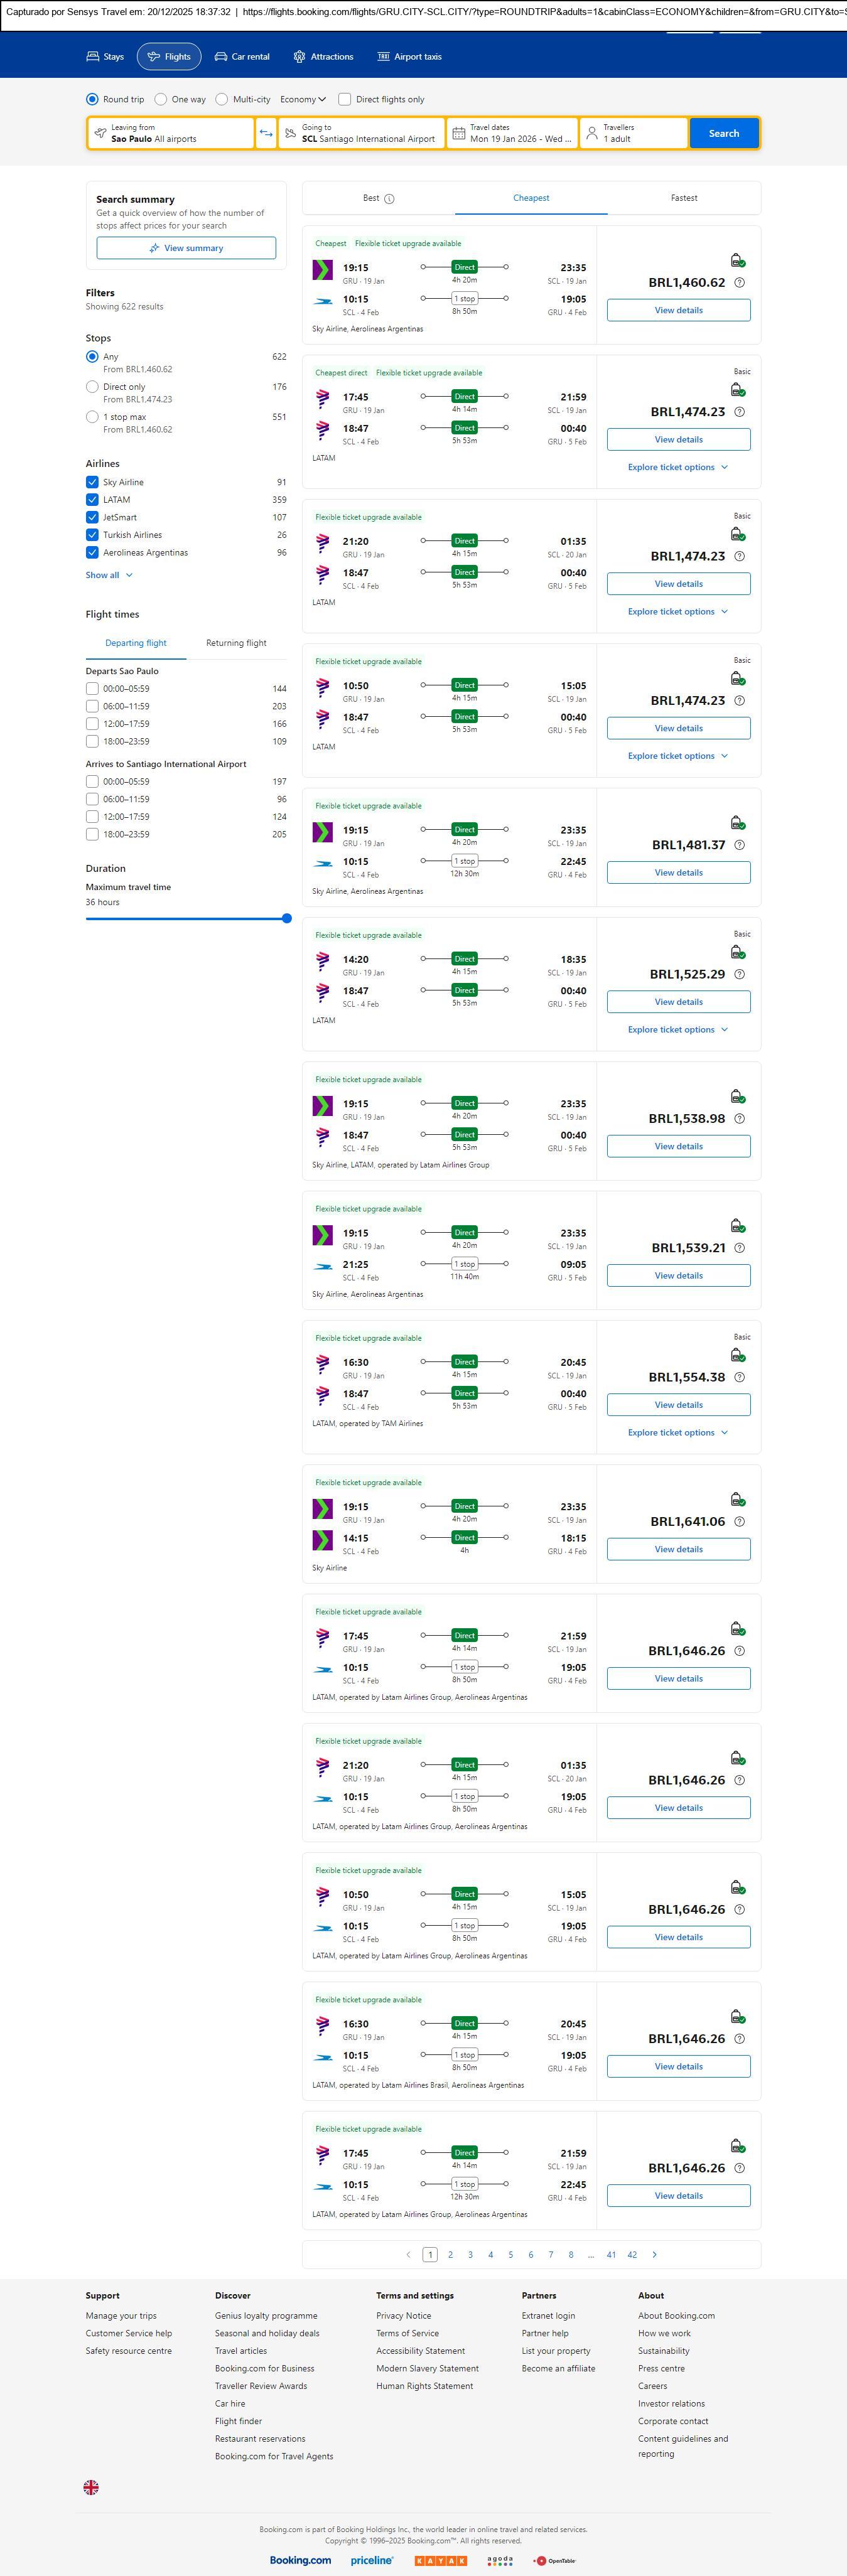
Task: Click the help icon beside BRL1,641.06 price
Action: [739, 1521]
